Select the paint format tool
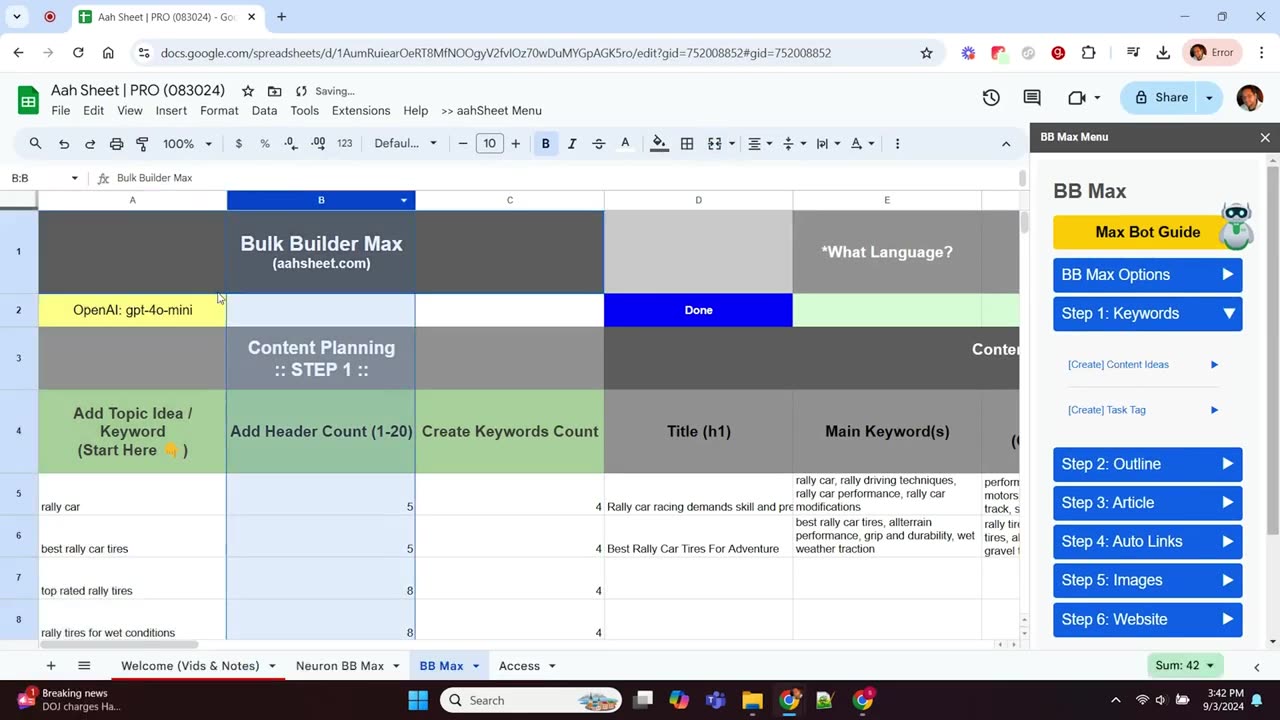1280x720 pixels. 142,143
